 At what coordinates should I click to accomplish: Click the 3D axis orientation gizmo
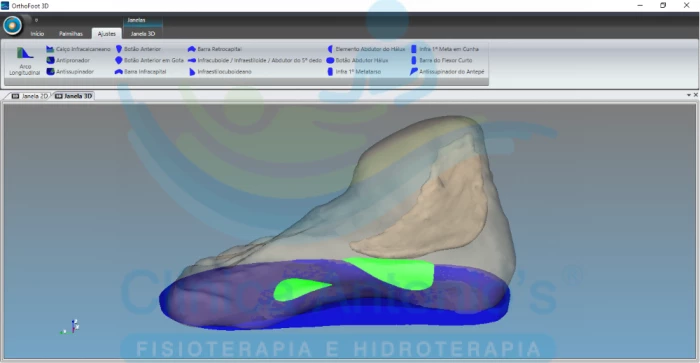pos(71,326)
